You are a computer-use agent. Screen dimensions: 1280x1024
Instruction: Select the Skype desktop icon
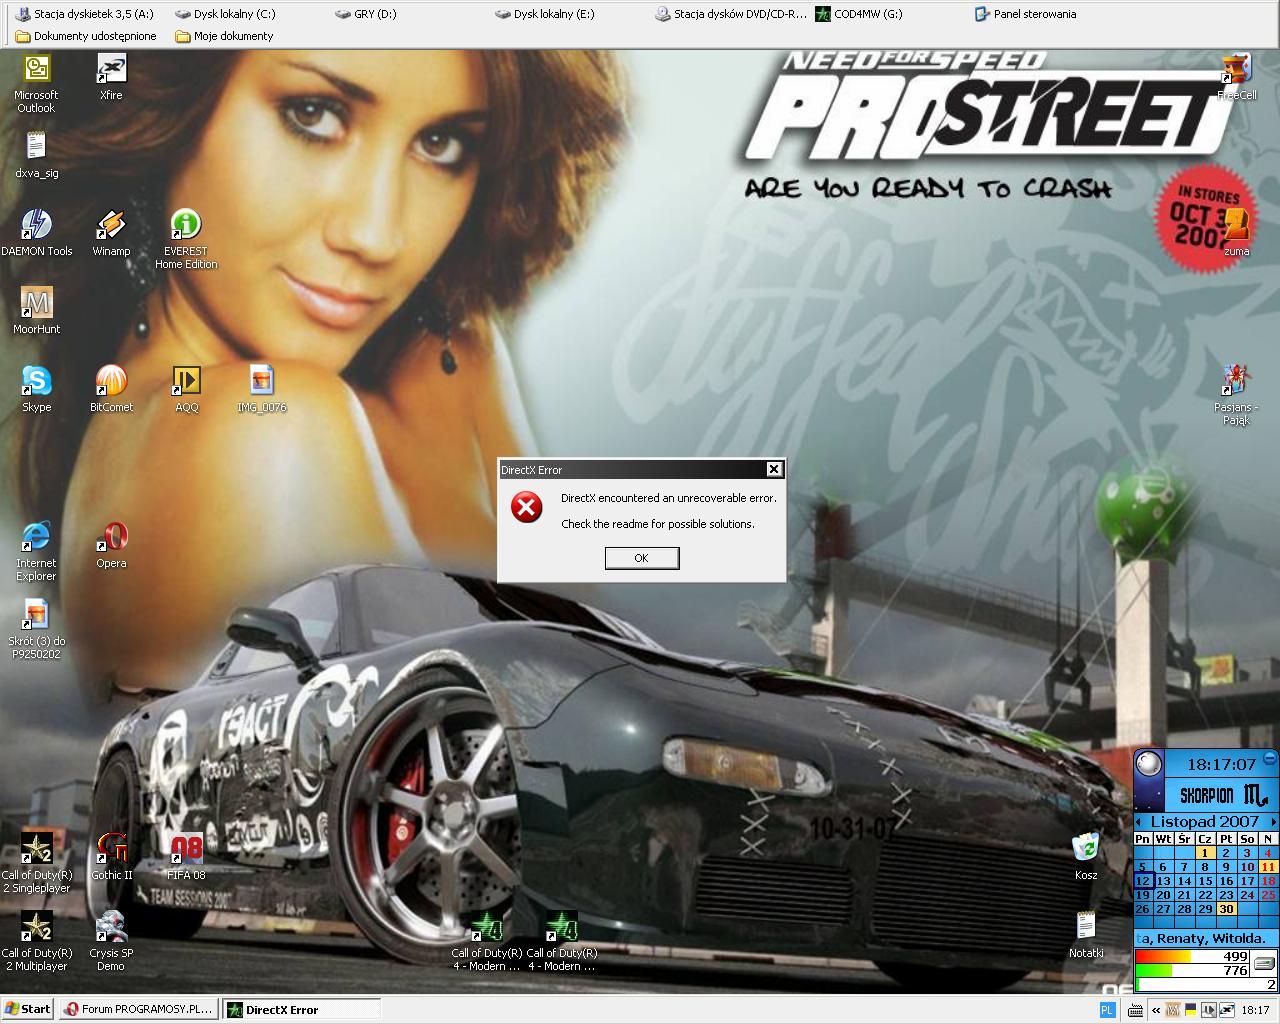(36, 390)
